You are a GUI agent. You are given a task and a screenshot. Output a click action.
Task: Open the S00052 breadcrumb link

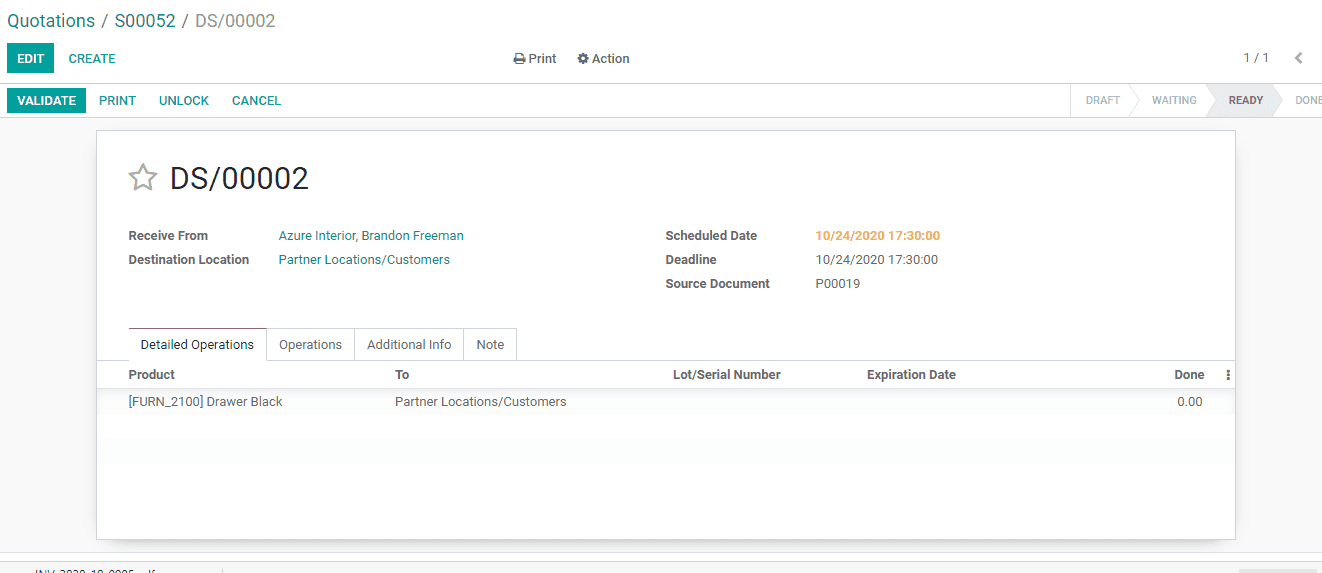[145, 21]
